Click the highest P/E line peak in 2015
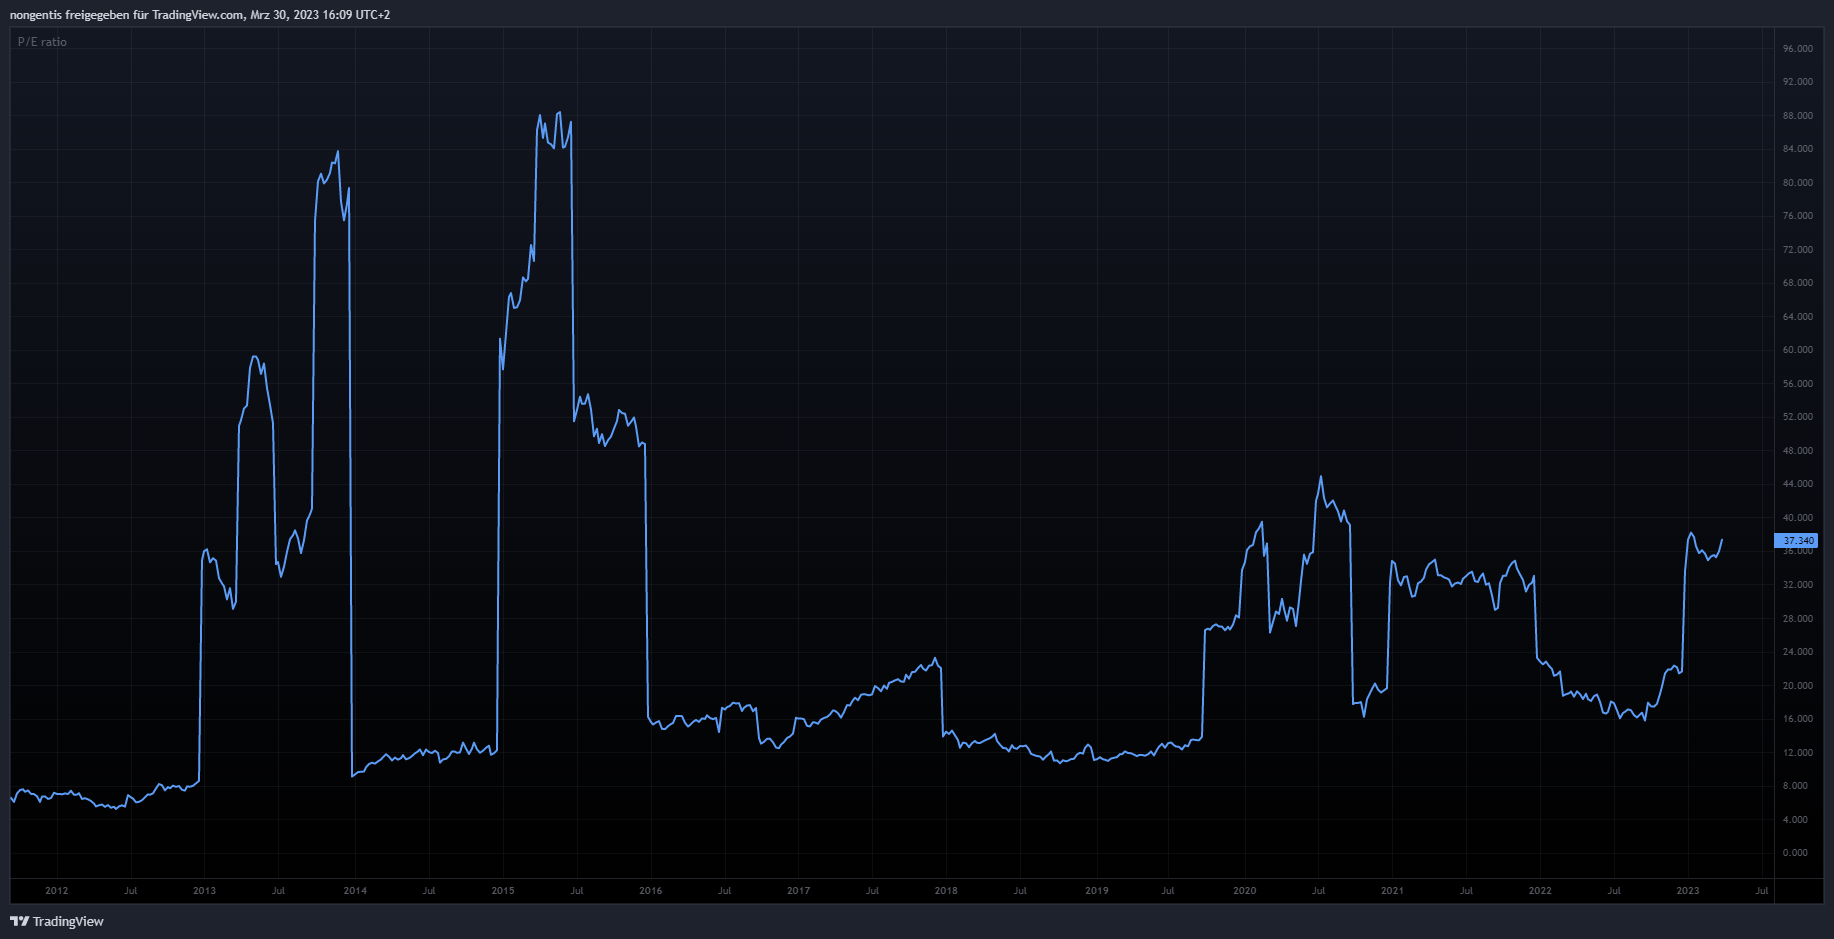 [559, 113]
